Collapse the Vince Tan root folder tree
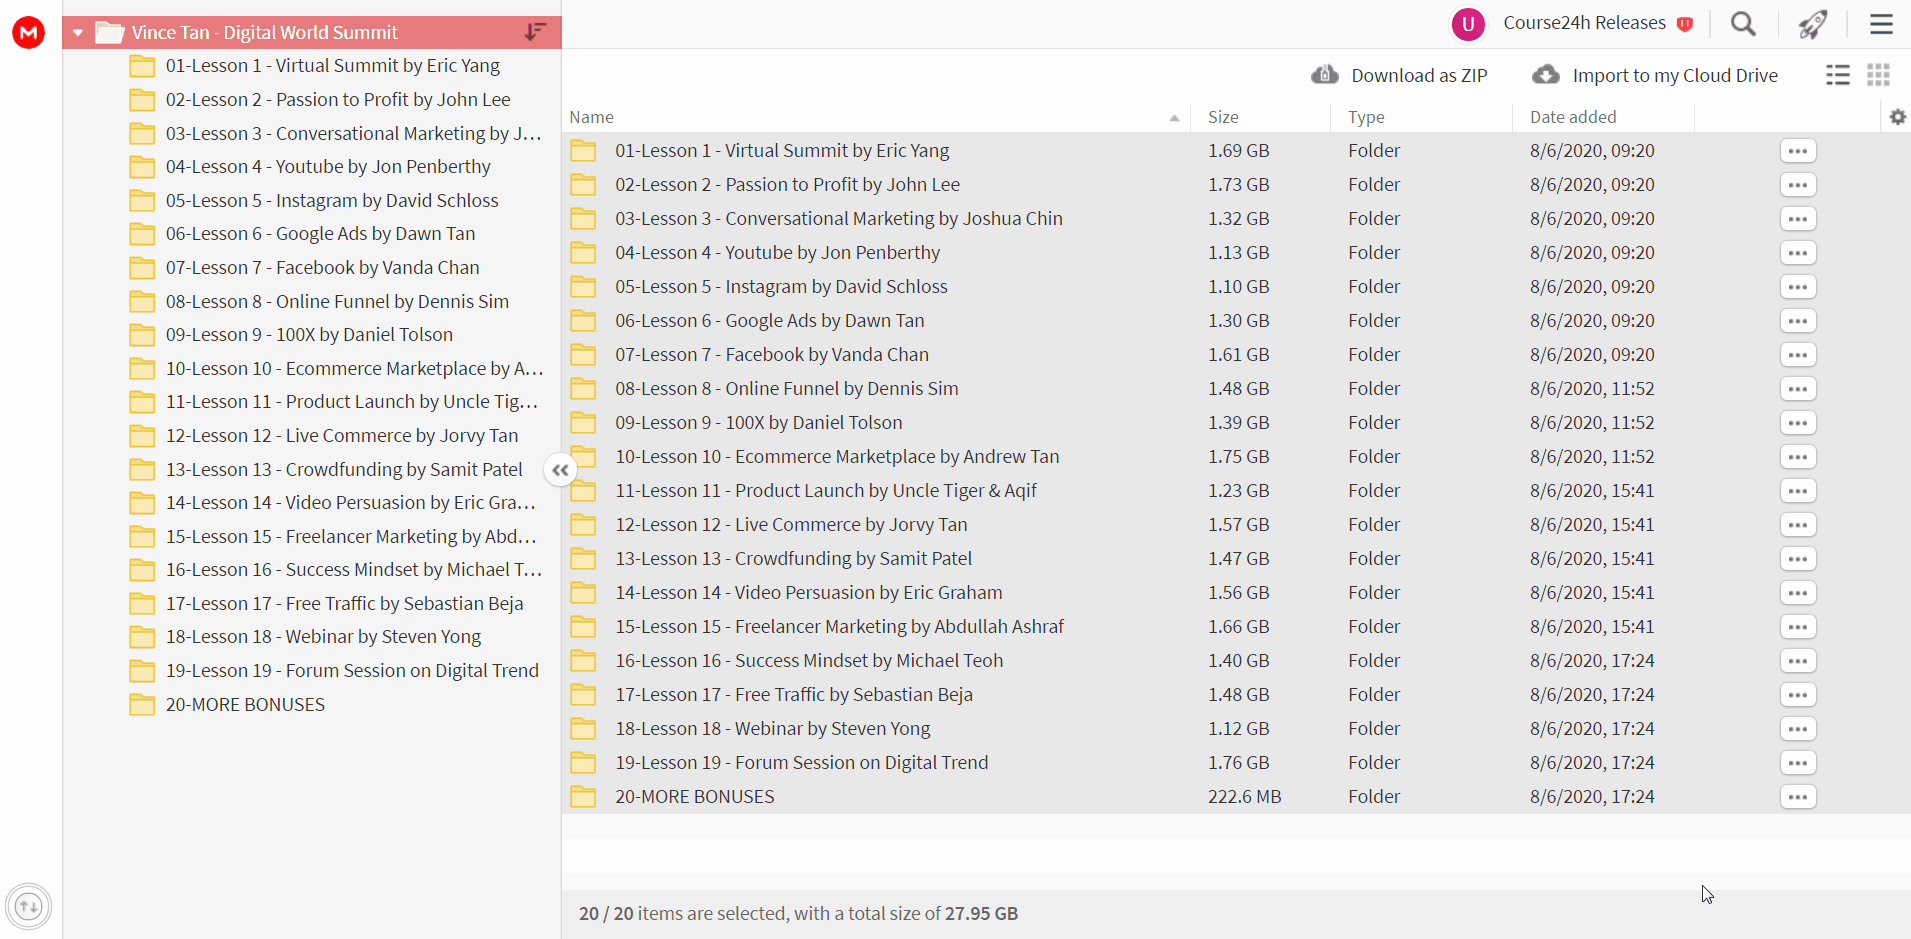Viewport: 1911px width, 939px height. (x=78, y=33)
